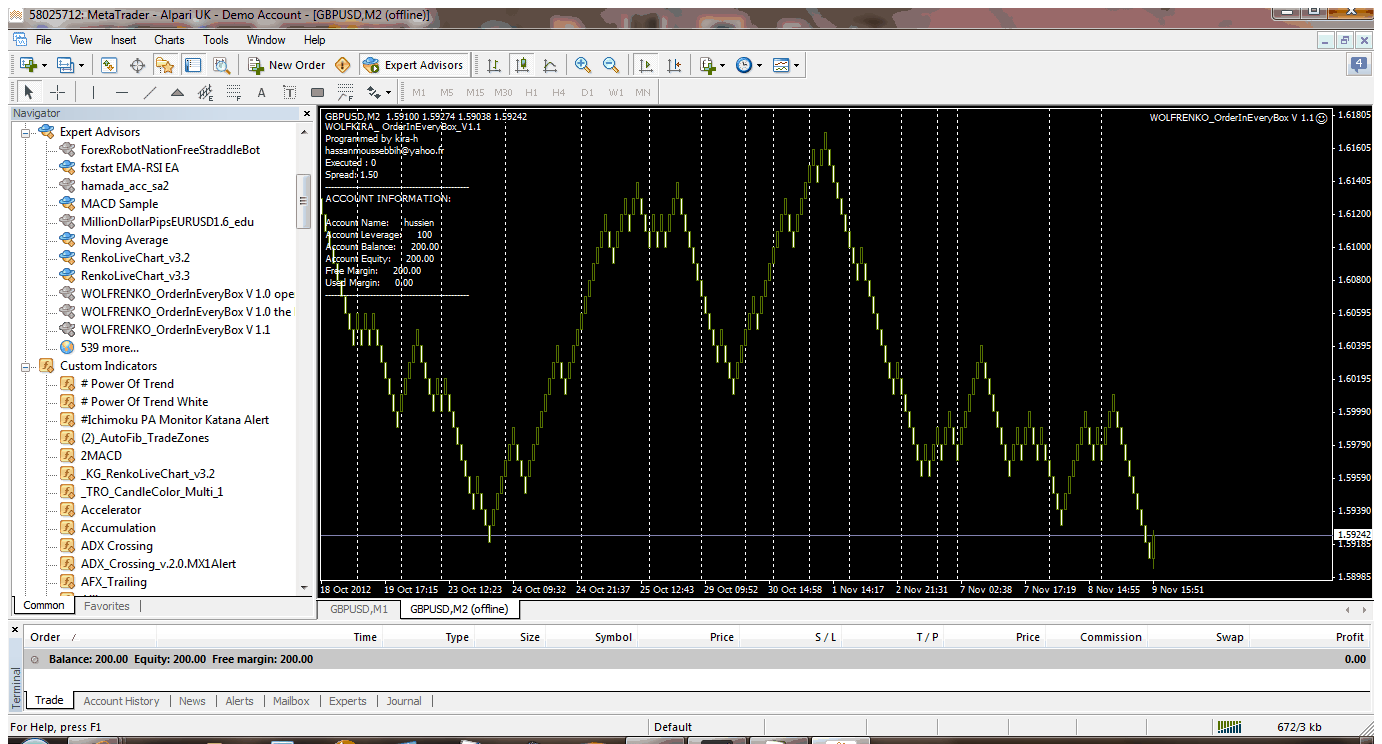Image resolution: width=1382 pixels, height=744 pixels.
Task: Open the Journal tab
Action: click(x=404, y=701)
